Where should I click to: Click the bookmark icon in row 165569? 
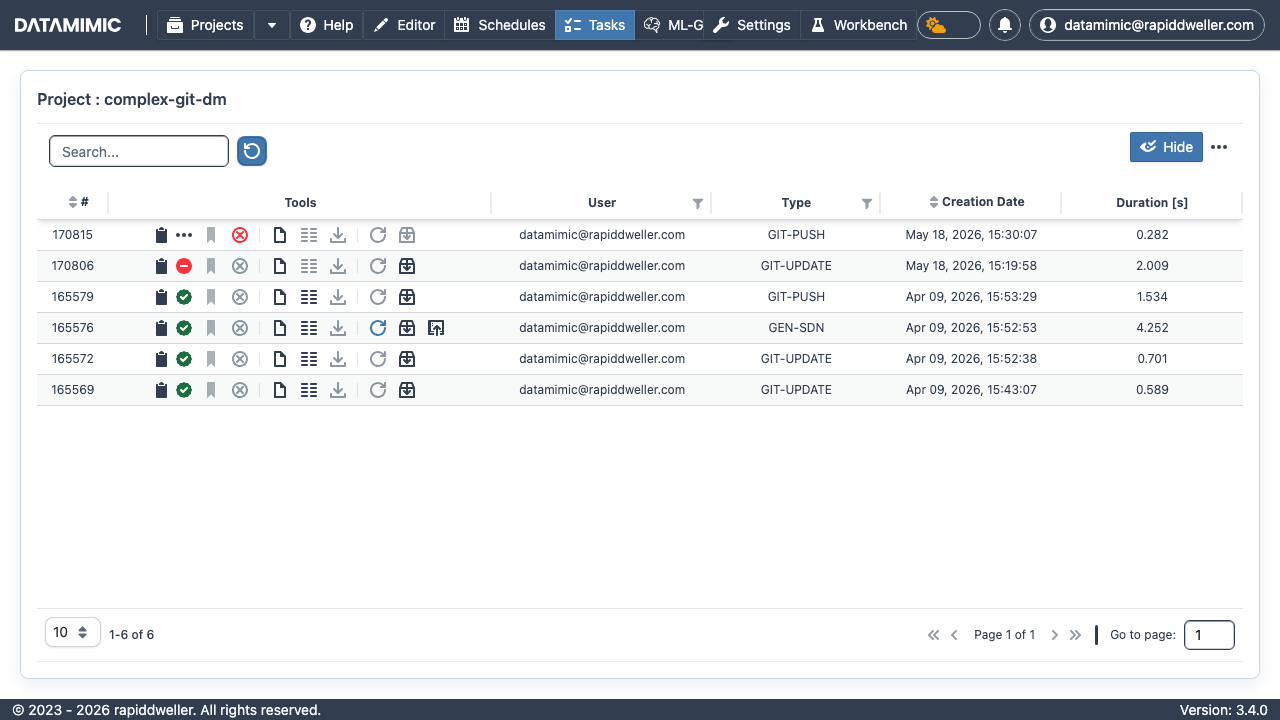pyautogui.click(x=211, y=390)
